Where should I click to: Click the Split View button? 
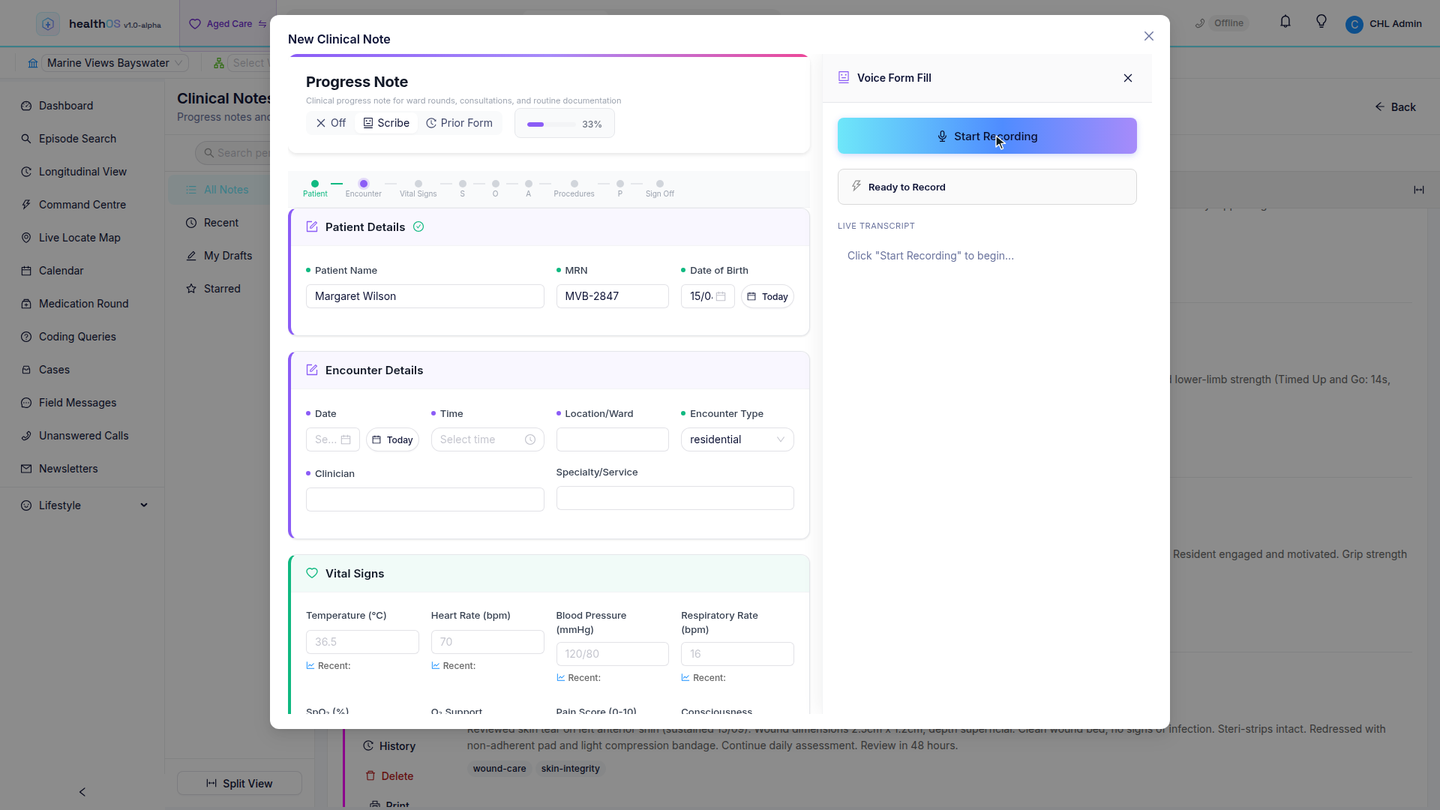239,783
